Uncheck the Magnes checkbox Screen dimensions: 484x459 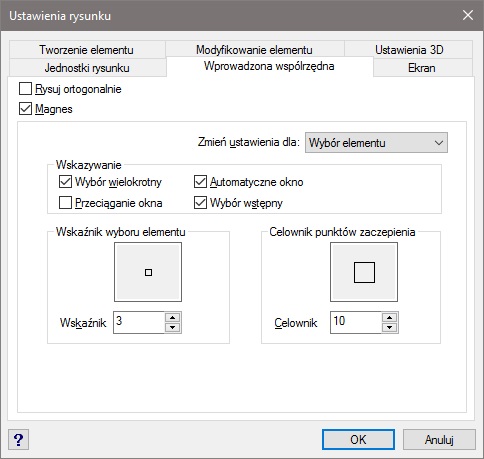25,109
